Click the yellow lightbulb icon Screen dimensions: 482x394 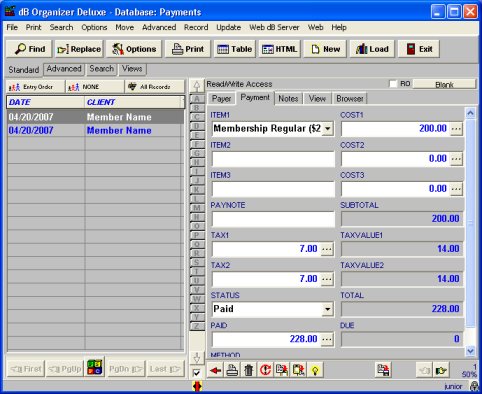click(x=315, y=370)
